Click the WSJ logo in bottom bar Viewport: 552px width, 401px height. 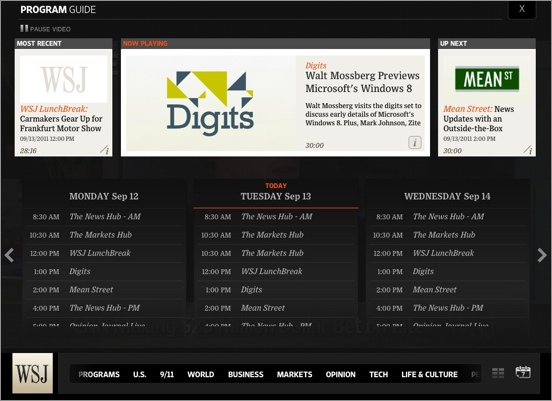coord(32,373)
